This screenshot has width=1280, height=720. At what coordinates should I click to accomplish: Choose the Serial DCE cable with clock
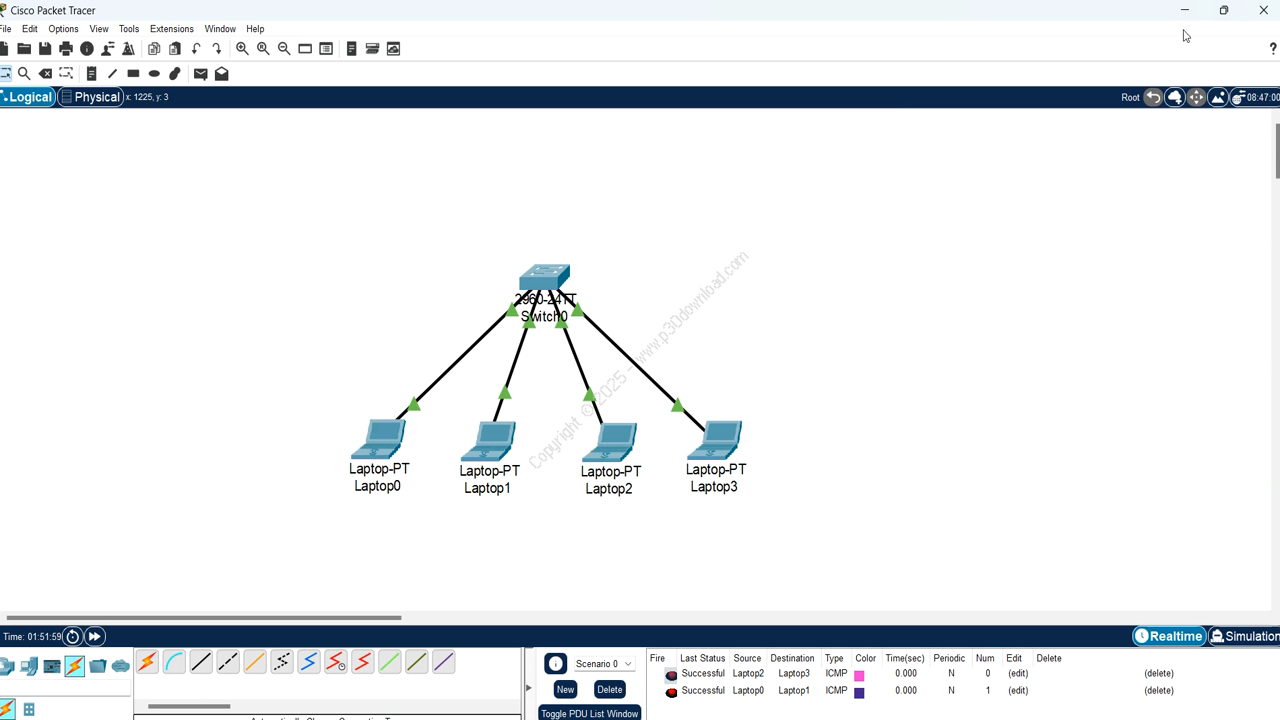coord(336,662)
